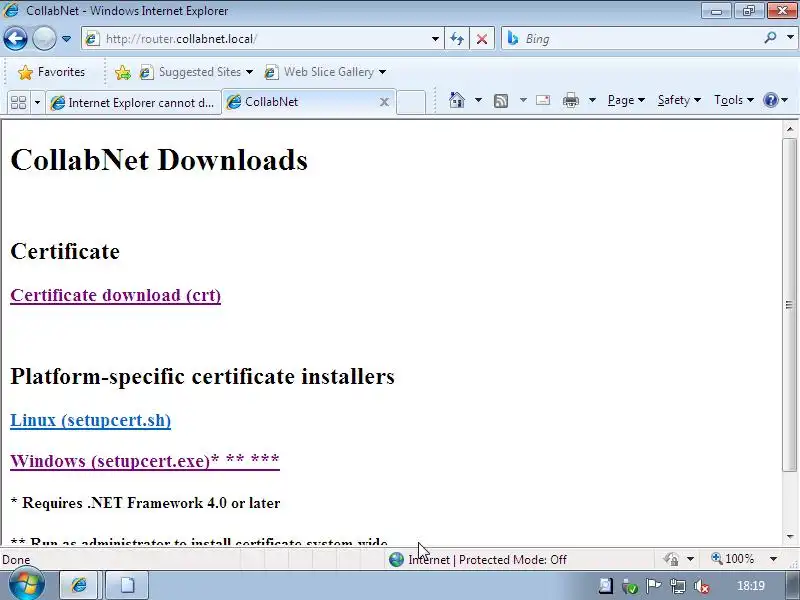Expand the zoom level dropdown arrow

point(773,559)
